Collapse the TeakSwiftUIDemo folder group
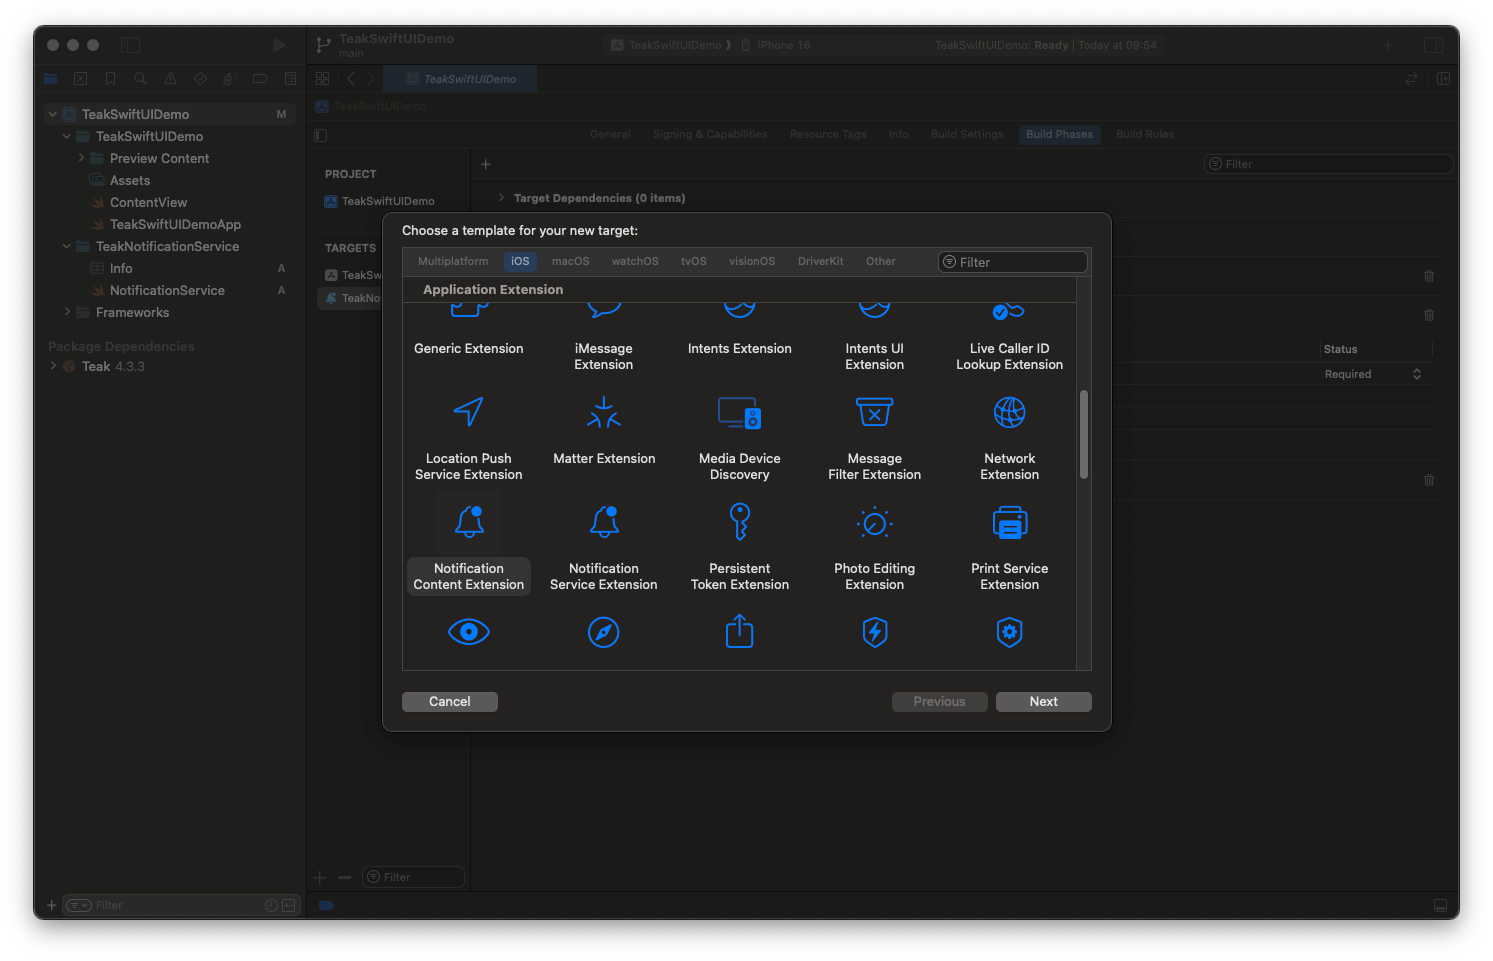 click(67, 136)
